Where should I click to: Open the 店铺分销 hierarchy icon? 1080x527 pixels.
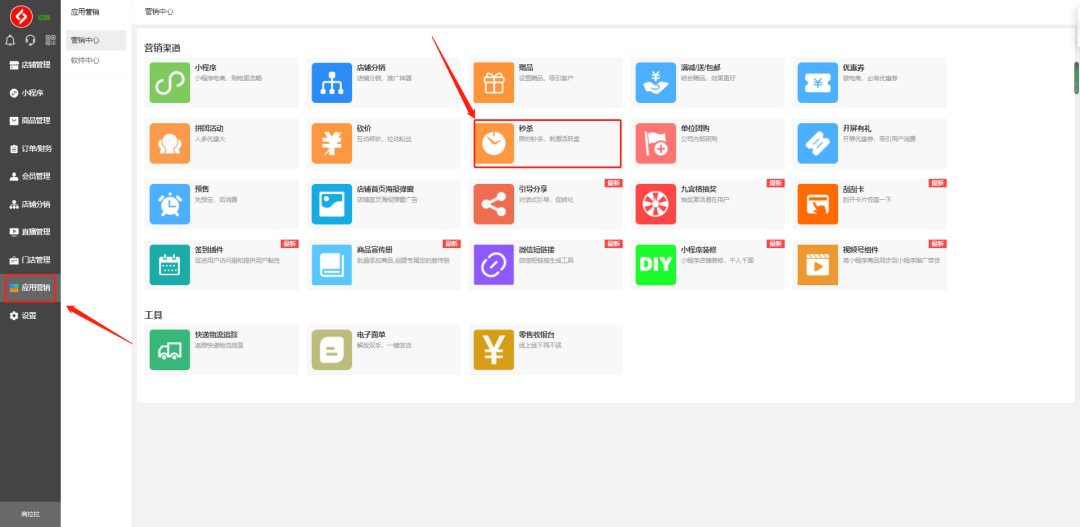331,83
